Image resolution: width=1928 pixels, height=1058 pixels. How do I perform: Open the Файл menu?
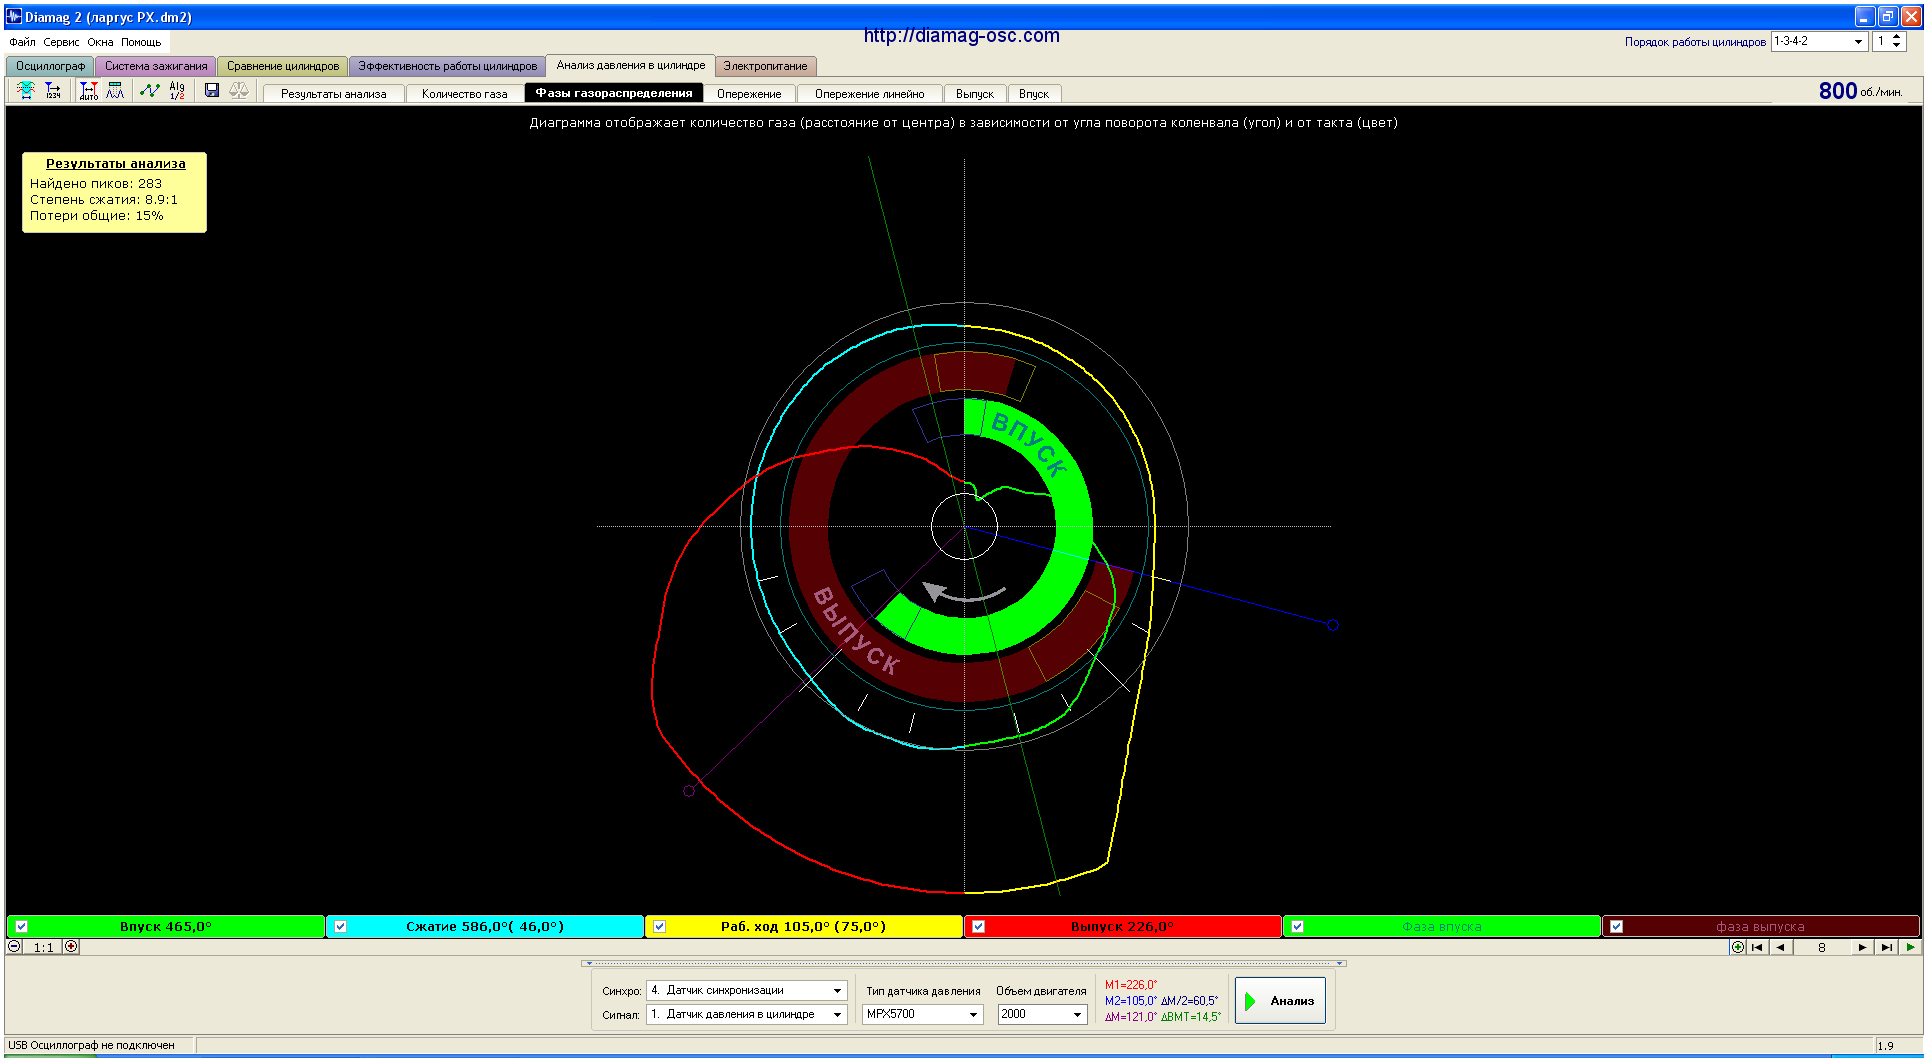coord(22,42)
